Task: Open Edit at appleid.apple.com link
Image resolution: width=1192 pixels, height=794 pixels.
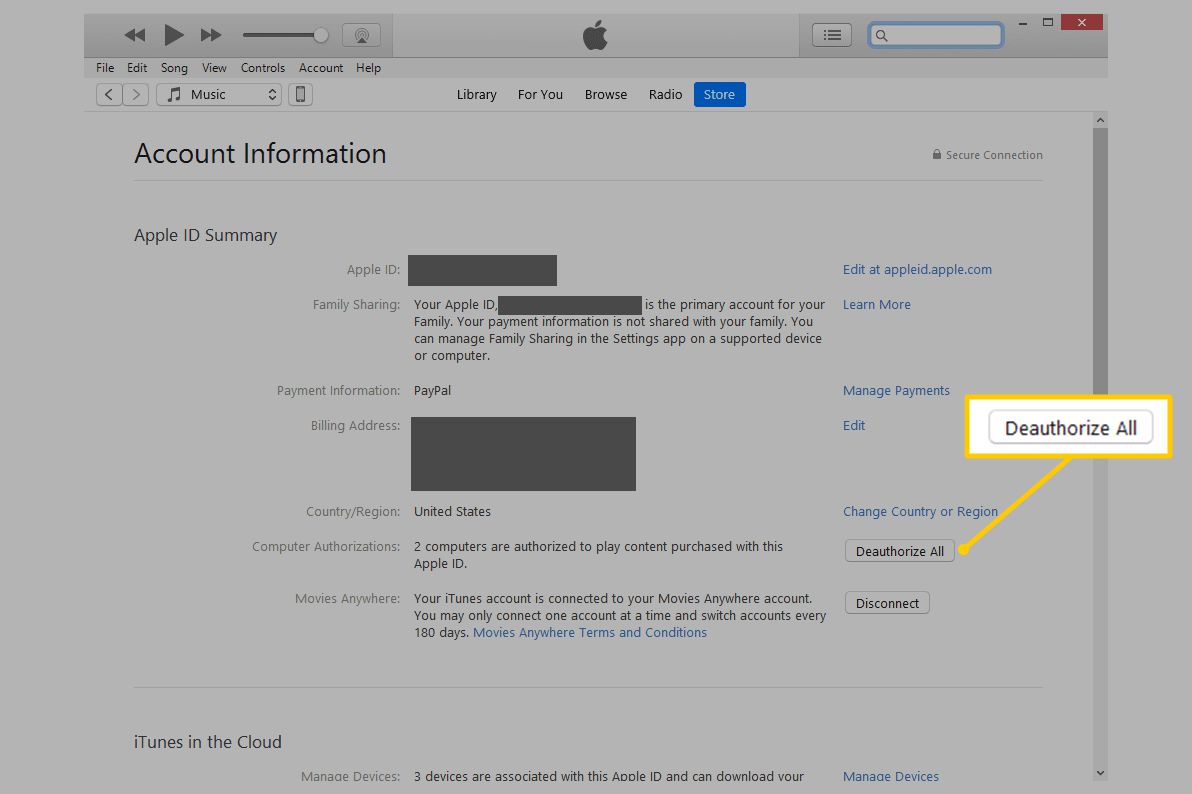Action: pyautogui.click(x=917, y=270)
